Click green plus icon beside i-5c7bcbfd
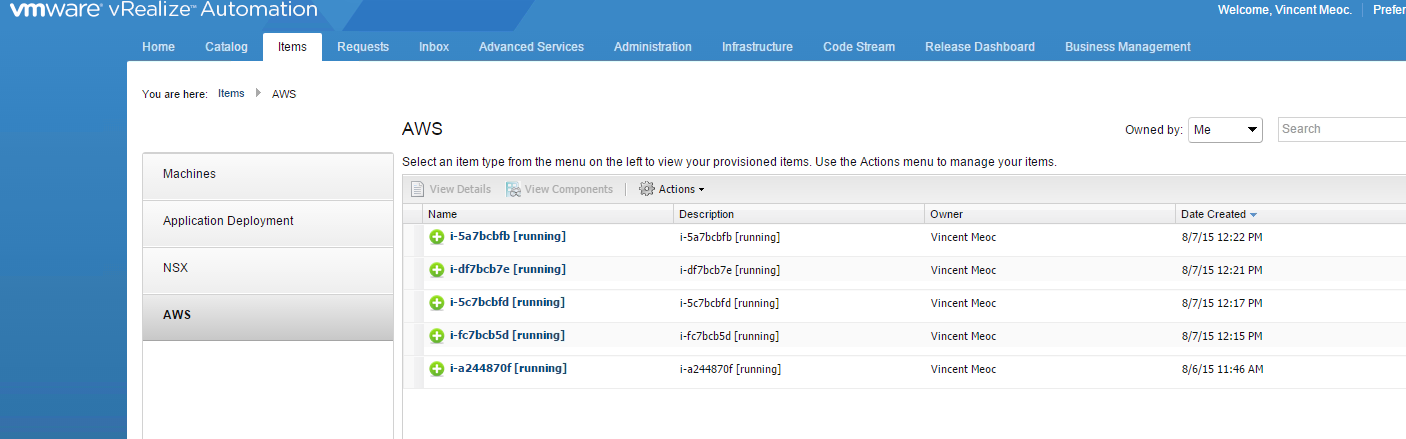The width and height of the screenshot is (1406, 439). [x=437, y=303]
